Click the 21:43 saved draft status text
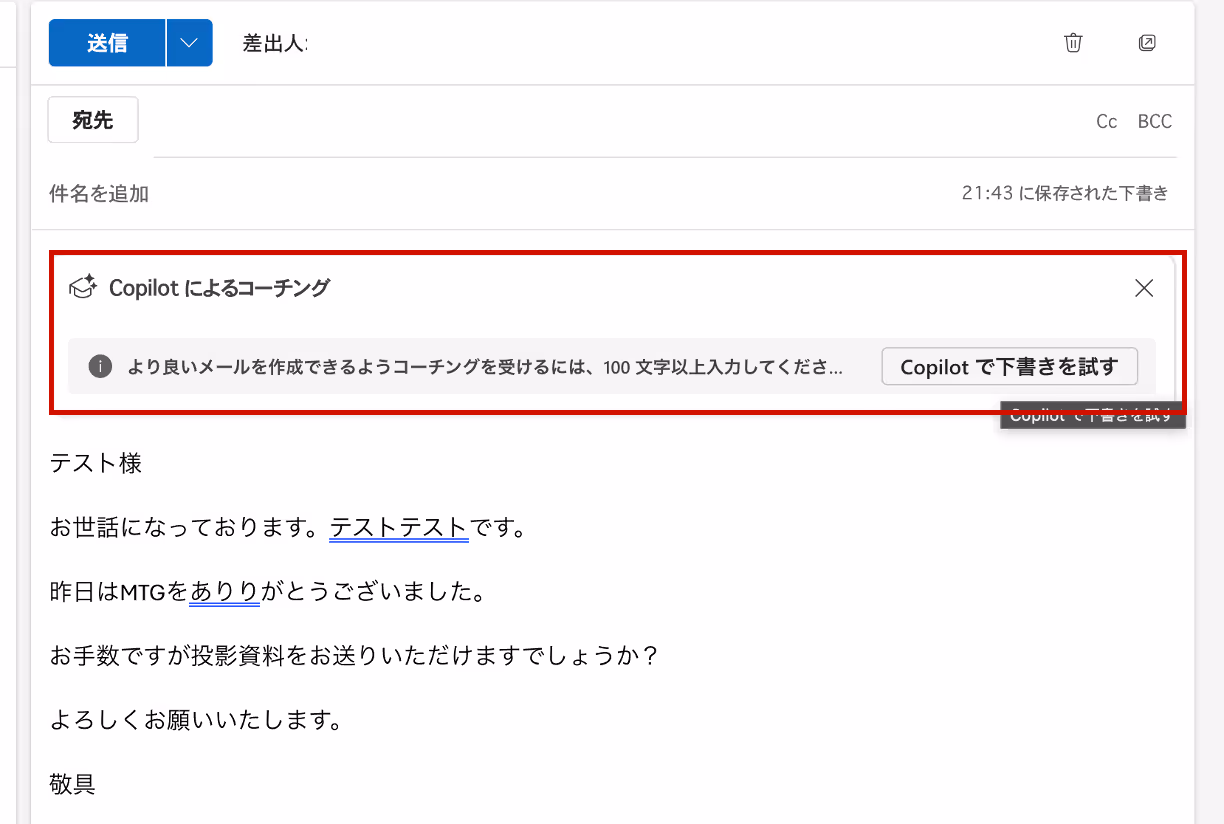The height and width of the screenshot is (824, 1224). tap(1065, 194)
